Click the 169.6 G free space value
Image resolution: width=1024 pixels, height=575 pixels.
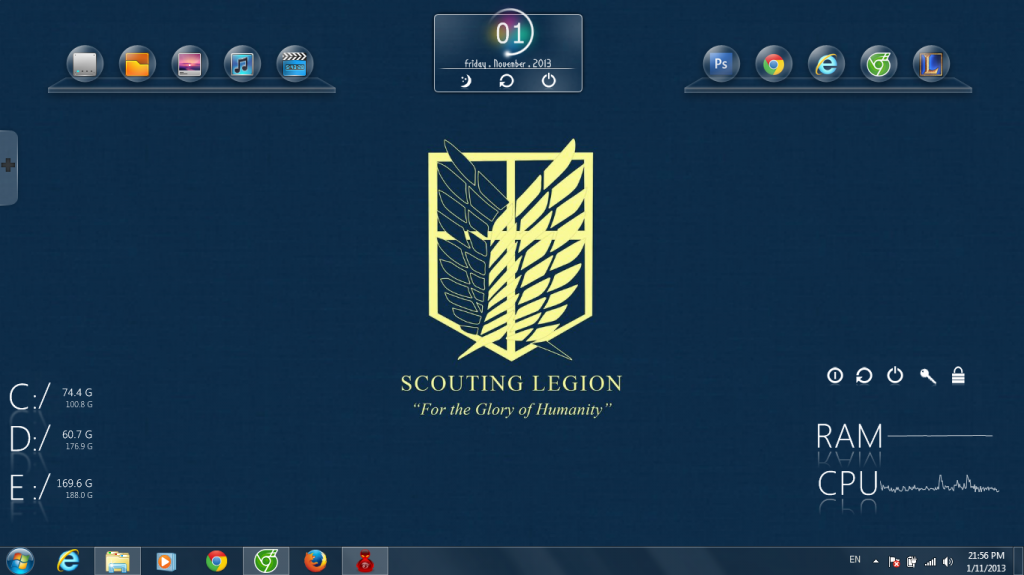pos(74,484)
